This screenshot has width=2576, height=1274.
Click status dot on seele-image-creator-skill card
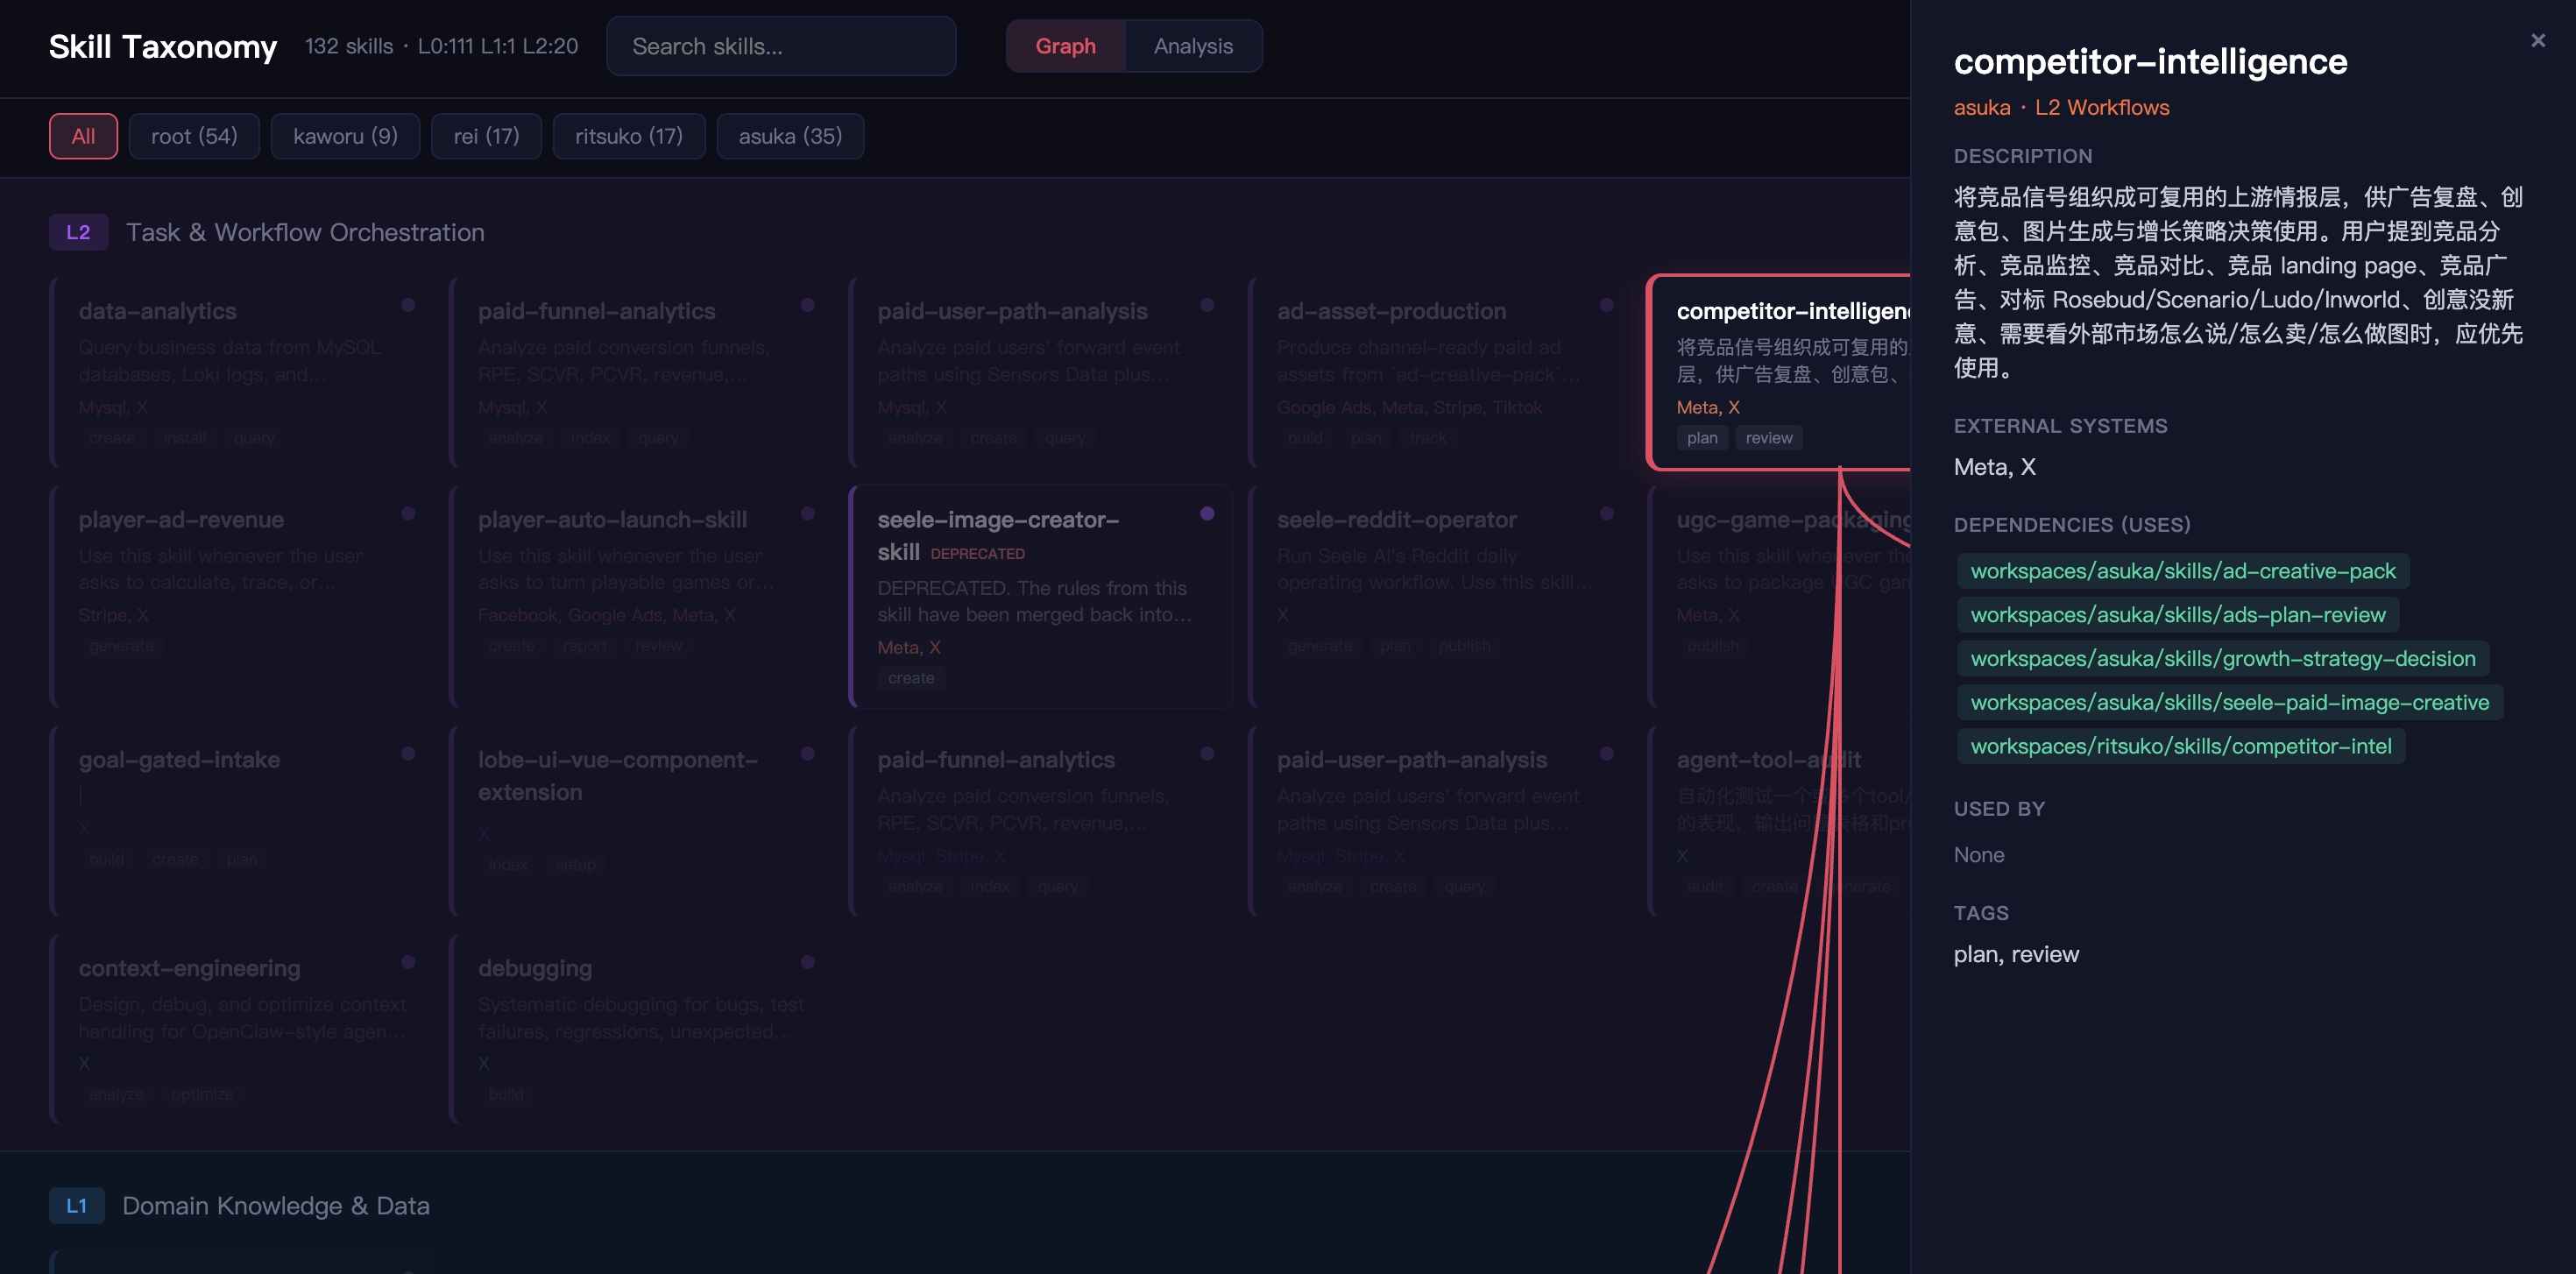point(1207,513)
